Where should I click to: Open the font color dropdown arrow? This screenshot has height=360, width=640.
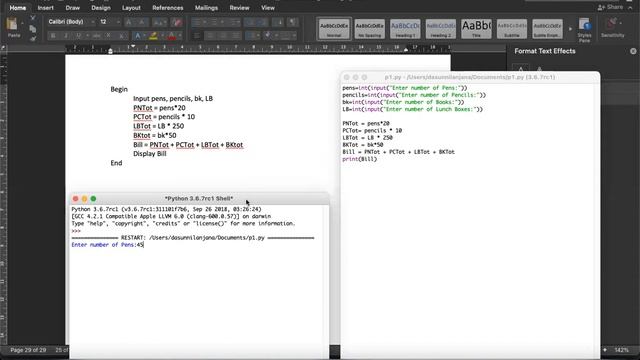180,36
